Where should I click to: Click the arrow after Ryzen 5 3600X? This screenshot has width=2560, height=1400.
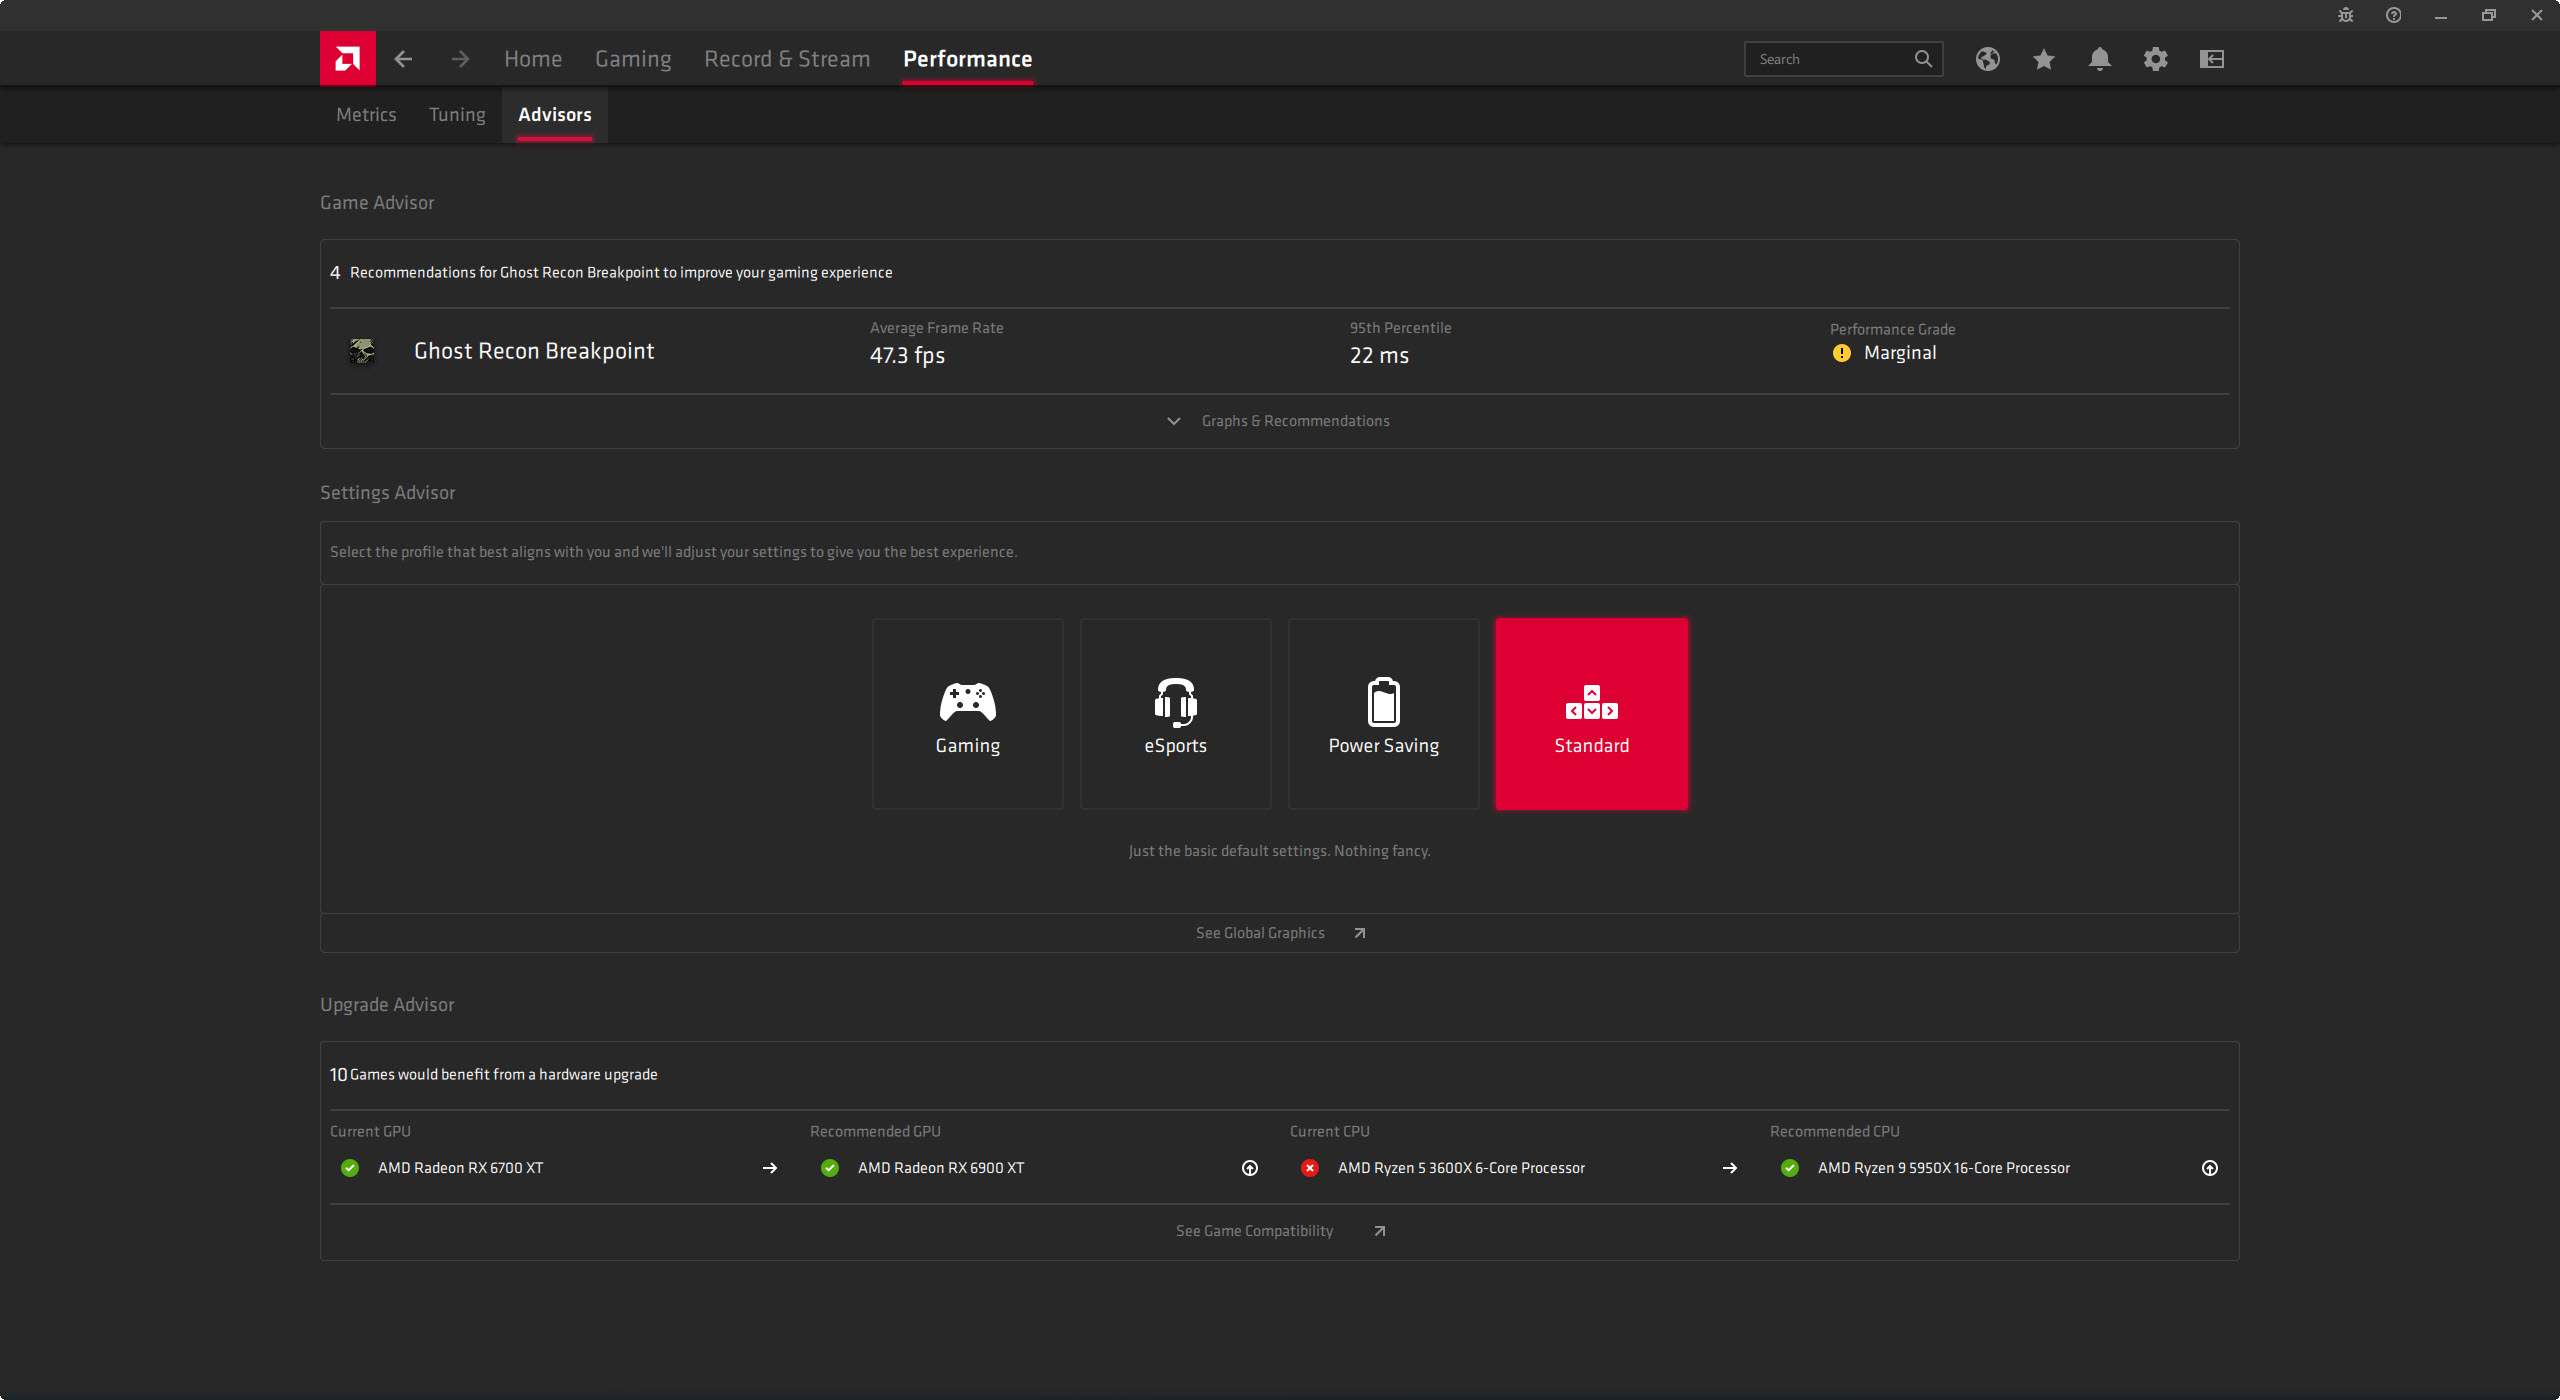pyautogui.click(x=1730, y=1168)
